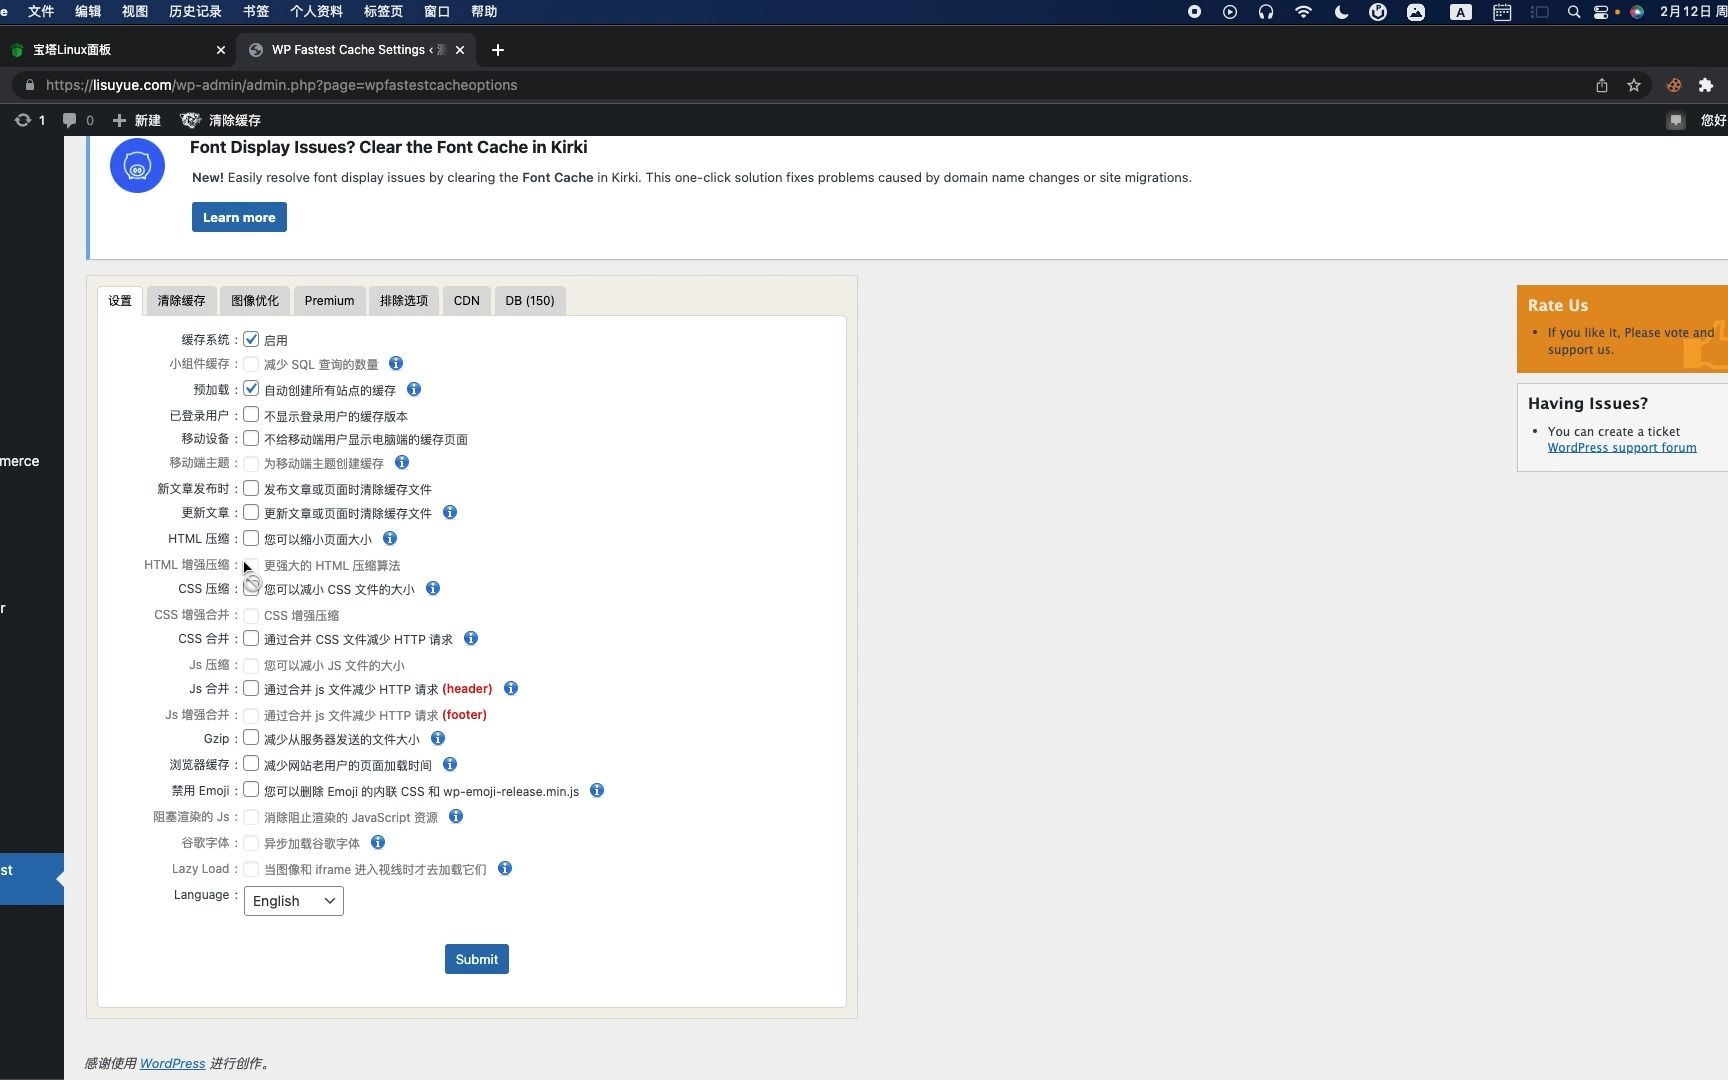Open 历史记录 menu in menu bar
Screen dimensions: 1728x1080
195,12
